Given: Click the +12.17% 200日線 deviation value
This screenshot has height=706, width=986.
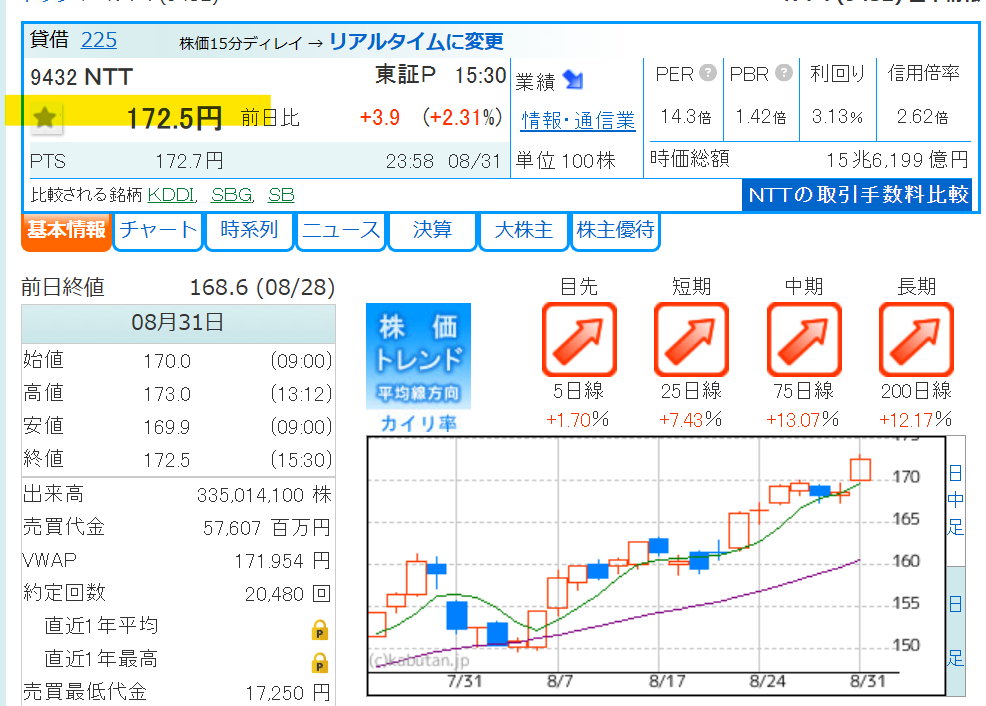Looking at the screenshot, I should (916, 419).
